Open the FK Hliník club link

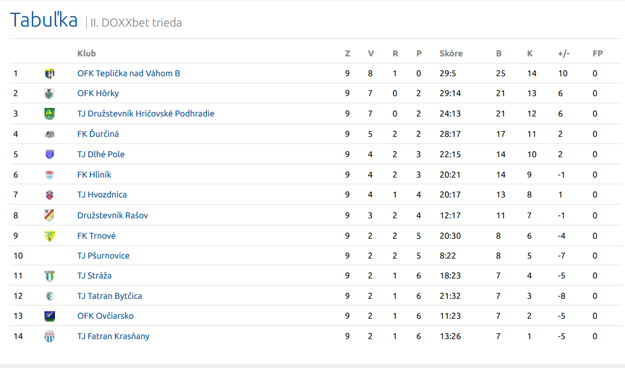[94, 175]
